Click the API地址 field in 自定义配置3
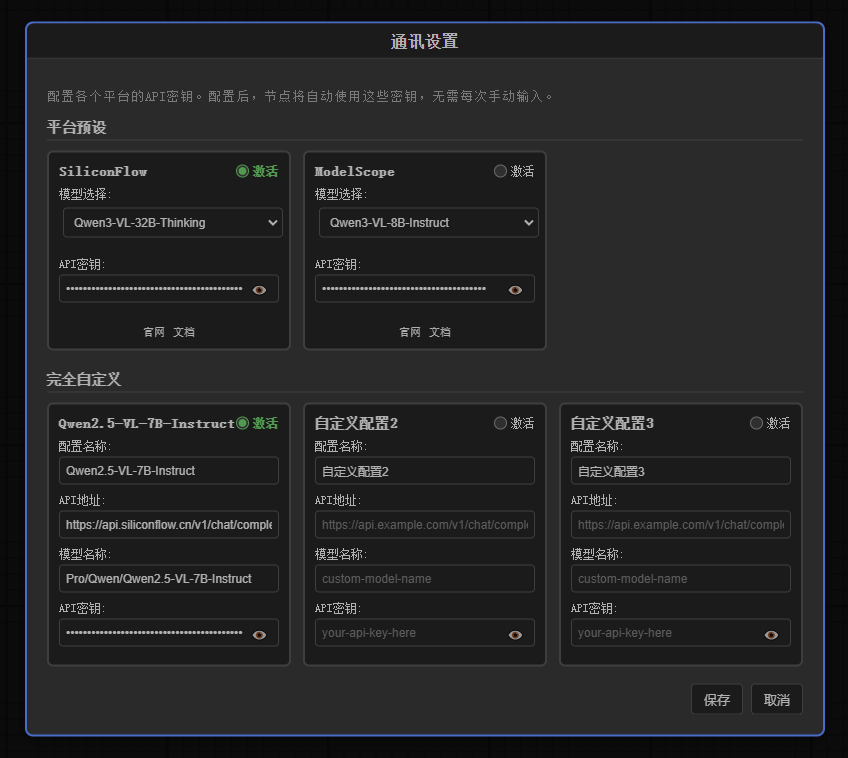The width and height of the screenshot is (848, 758). [x=680, y=524]
